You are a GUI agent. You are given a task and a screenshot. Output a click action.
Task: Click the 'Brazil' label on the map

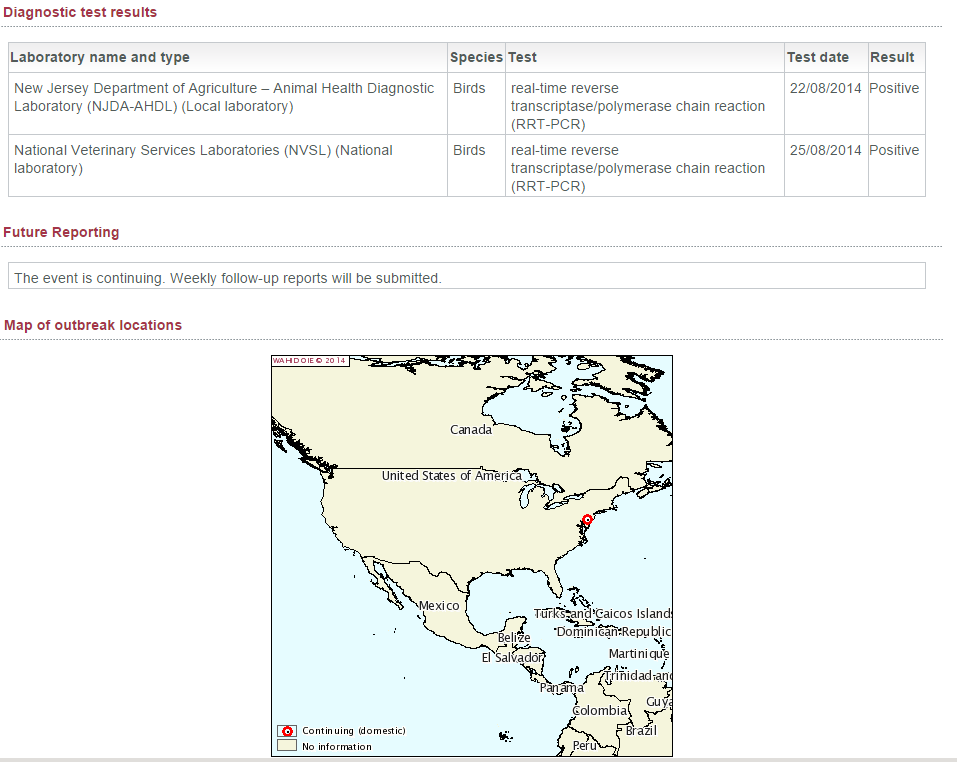pyautogui.click(x=641, y=731)
